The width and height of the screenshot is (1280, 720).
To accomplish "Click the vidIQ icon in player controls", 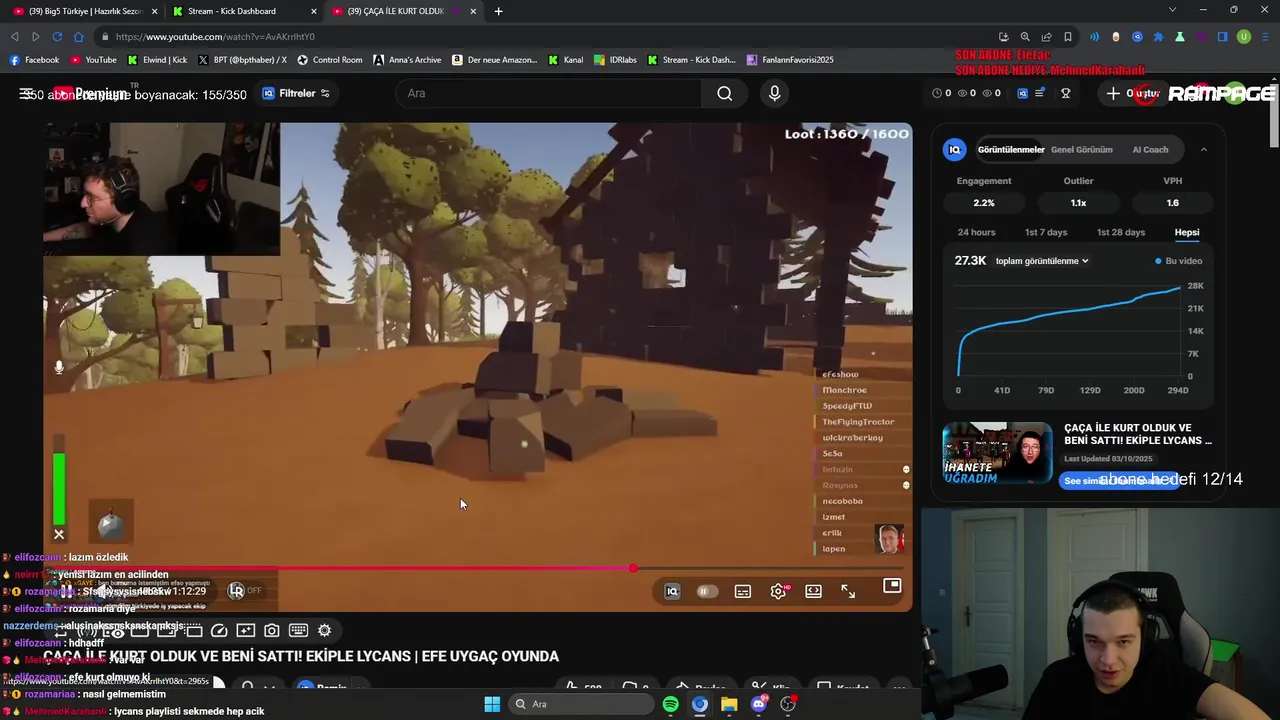I will coord(672,591).
